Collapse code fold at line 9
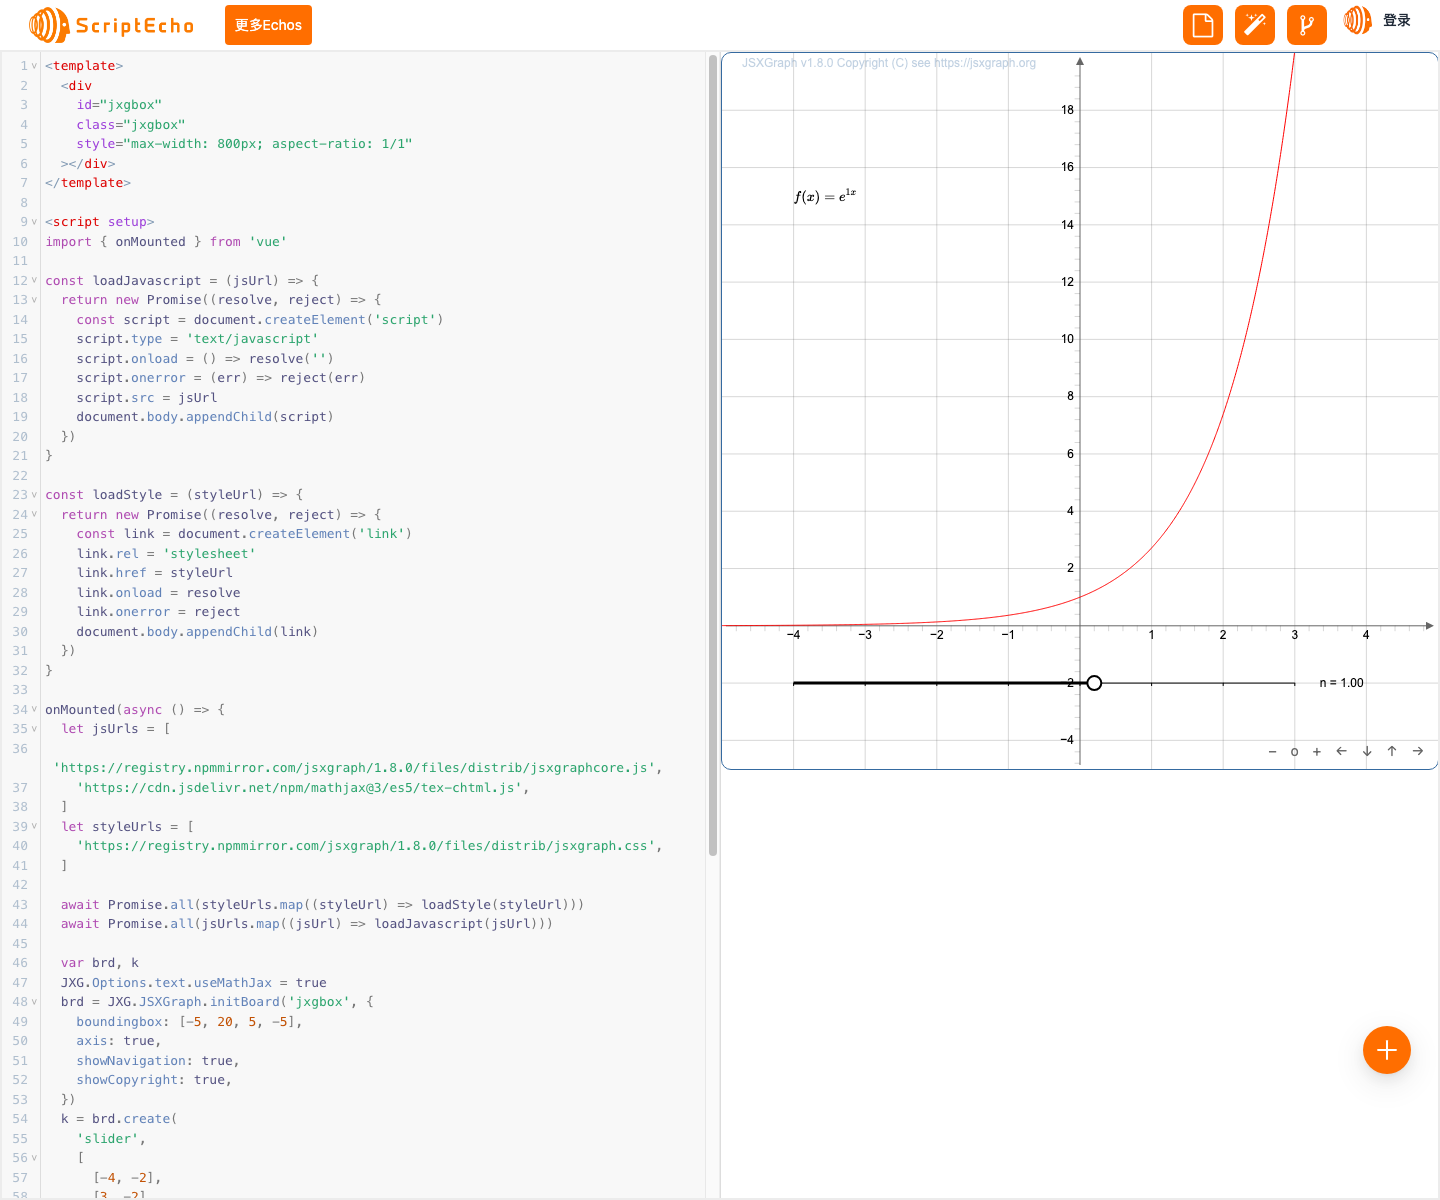Screen dimensions: 1440x1200 tap(34, 222)
